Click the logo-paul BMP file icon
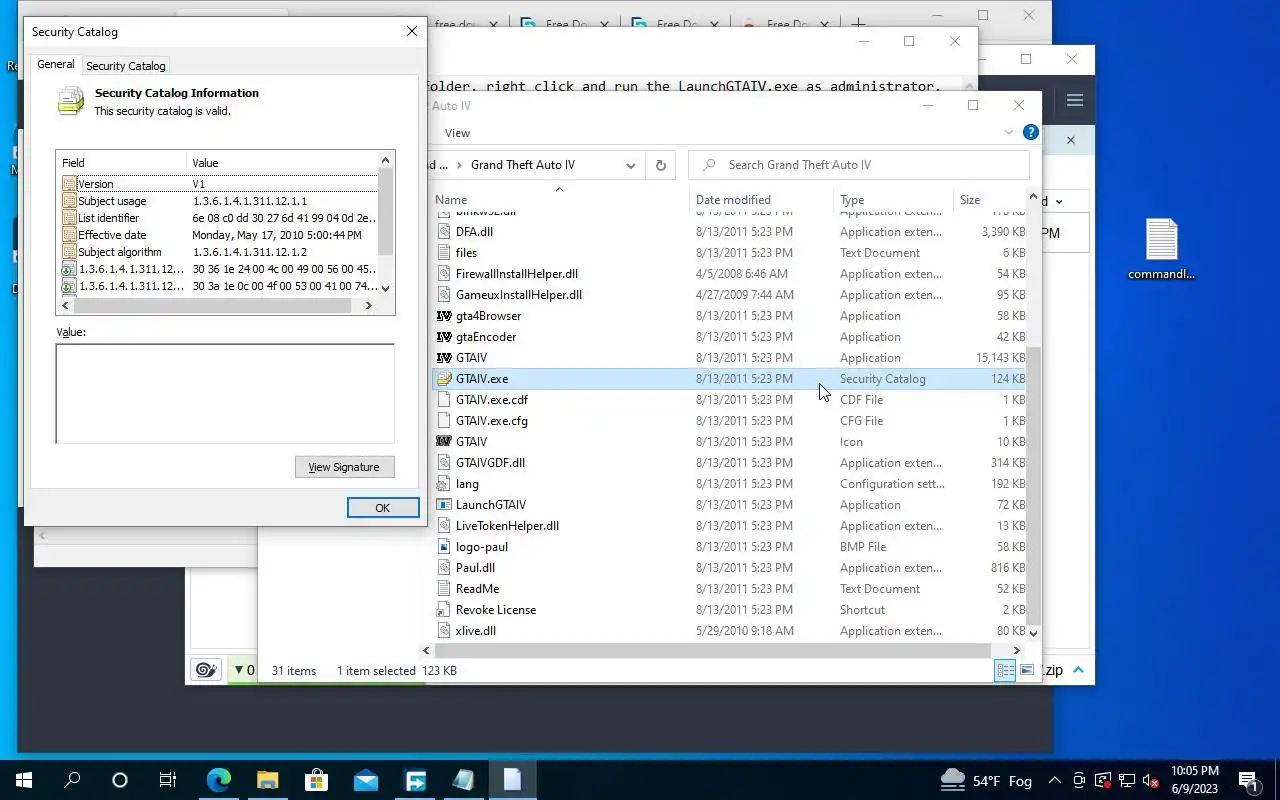 (445, 547)
